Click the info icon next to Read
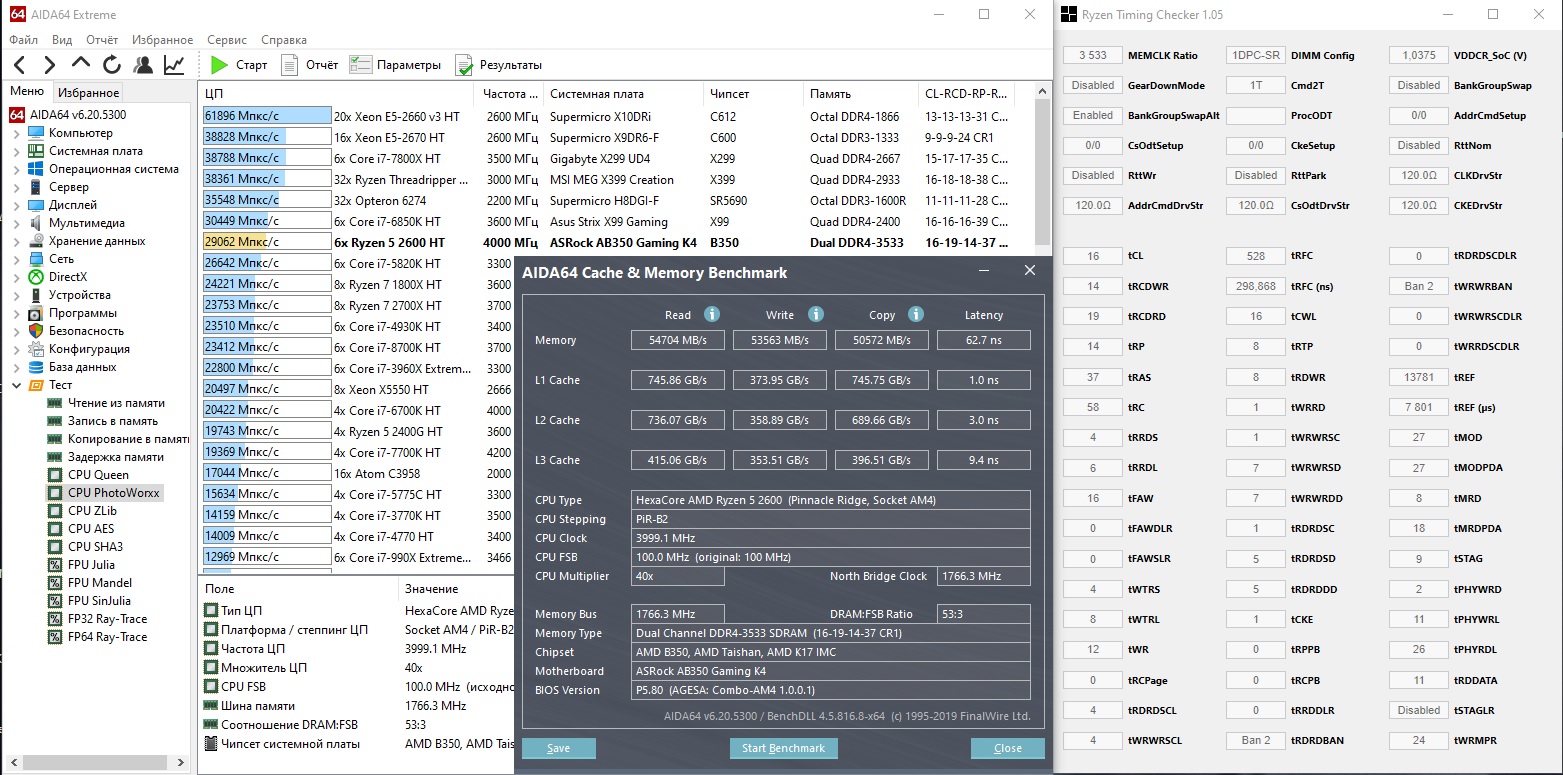The width and height of the screenshot is (1563, 775). (712, 314)
